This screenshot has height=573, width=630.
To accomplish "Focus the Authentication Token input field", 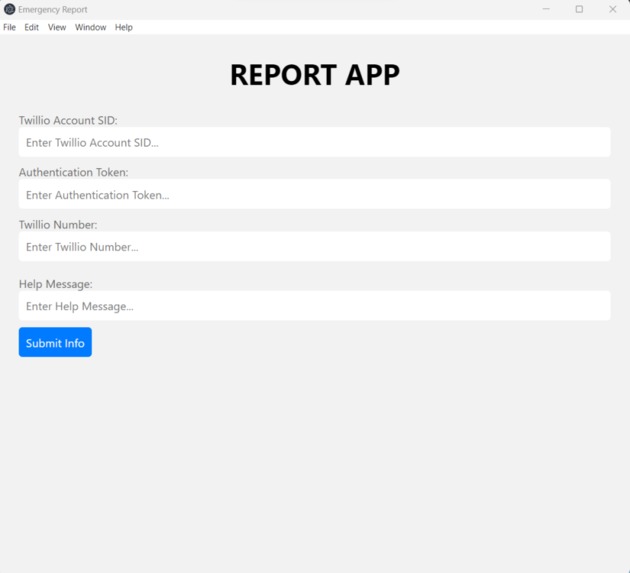I will pyautogui.click(x=315, y=194).
